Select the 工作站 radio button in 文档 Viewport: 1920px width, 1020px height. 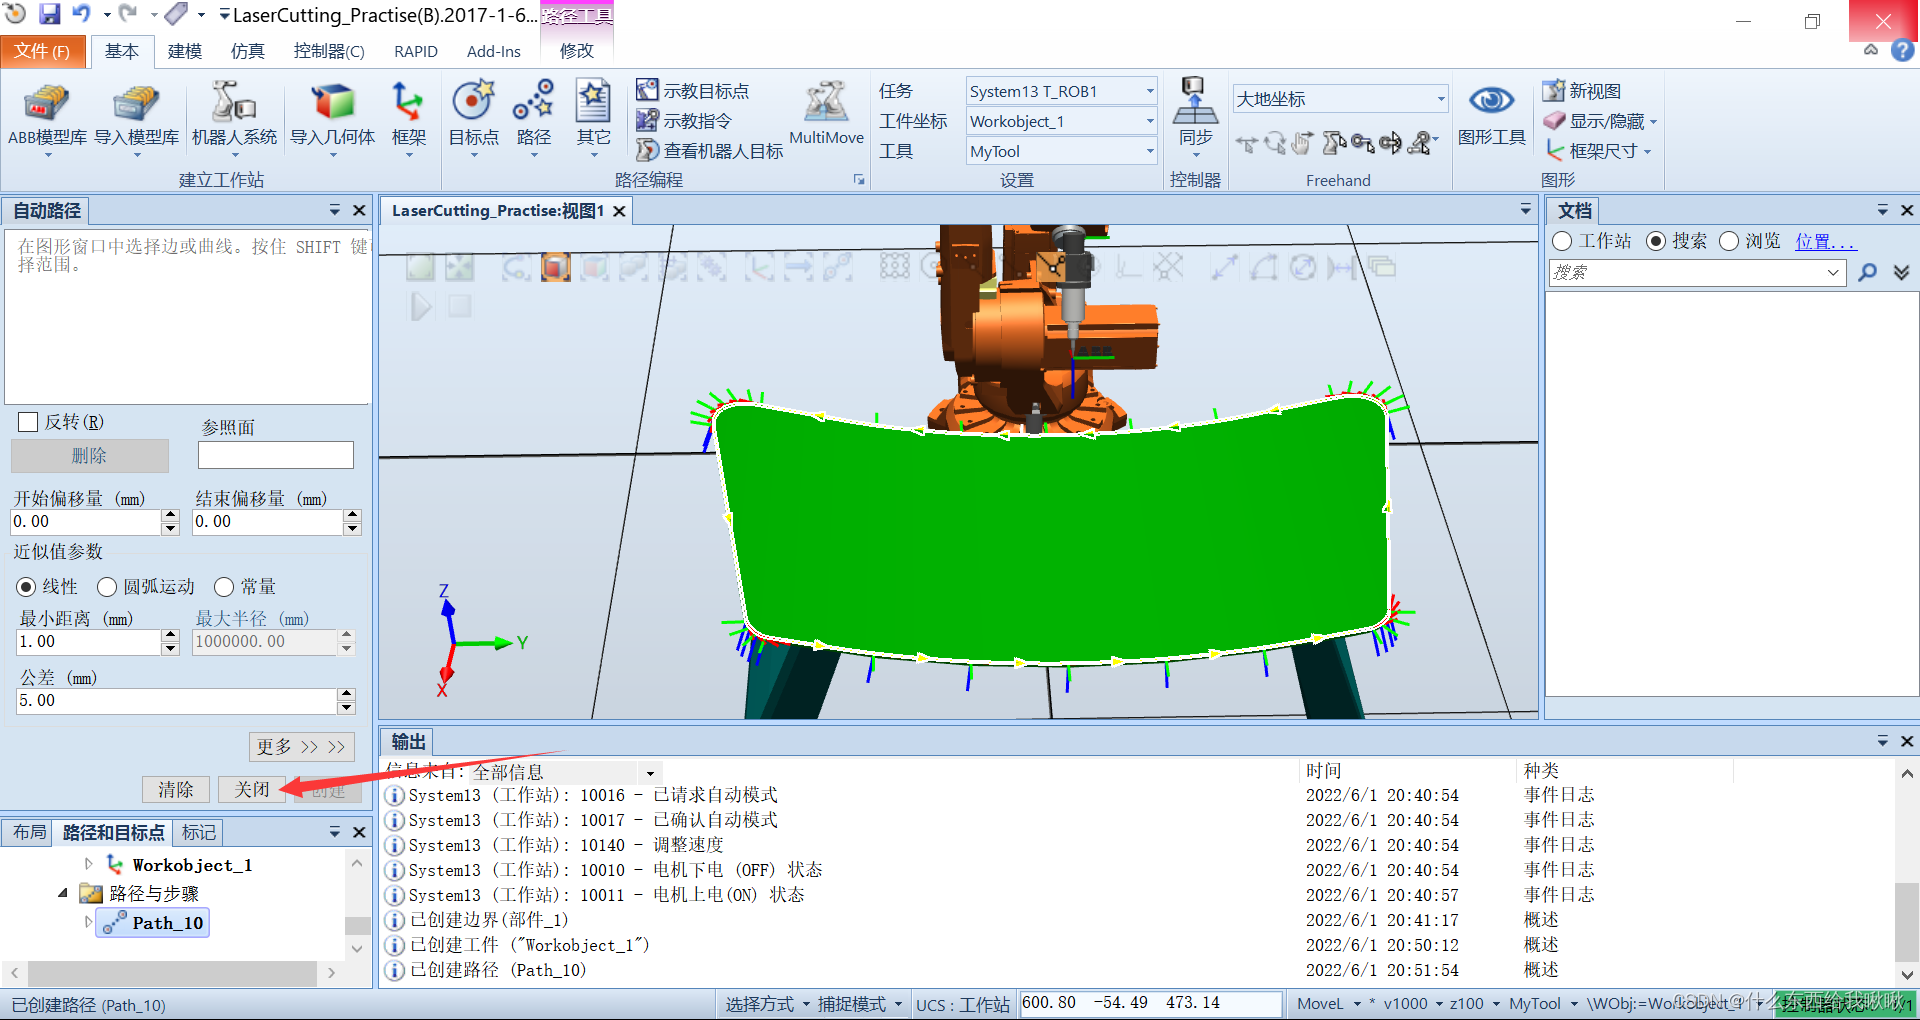tap(1562, 241)
